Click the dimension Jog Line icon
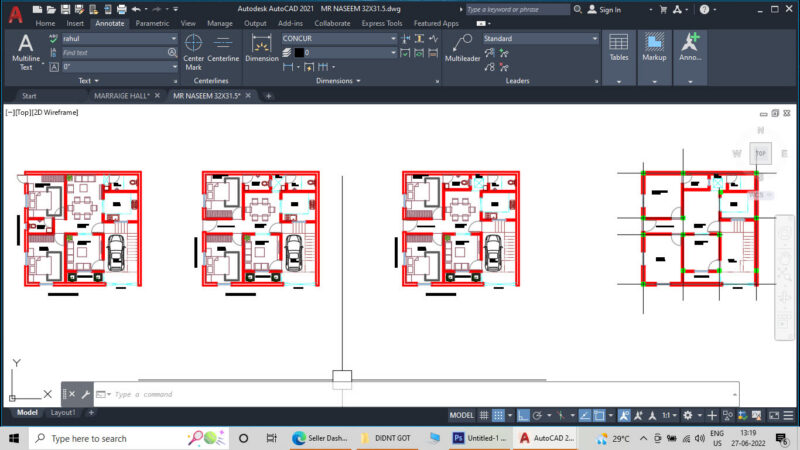 tap(433, 38)
